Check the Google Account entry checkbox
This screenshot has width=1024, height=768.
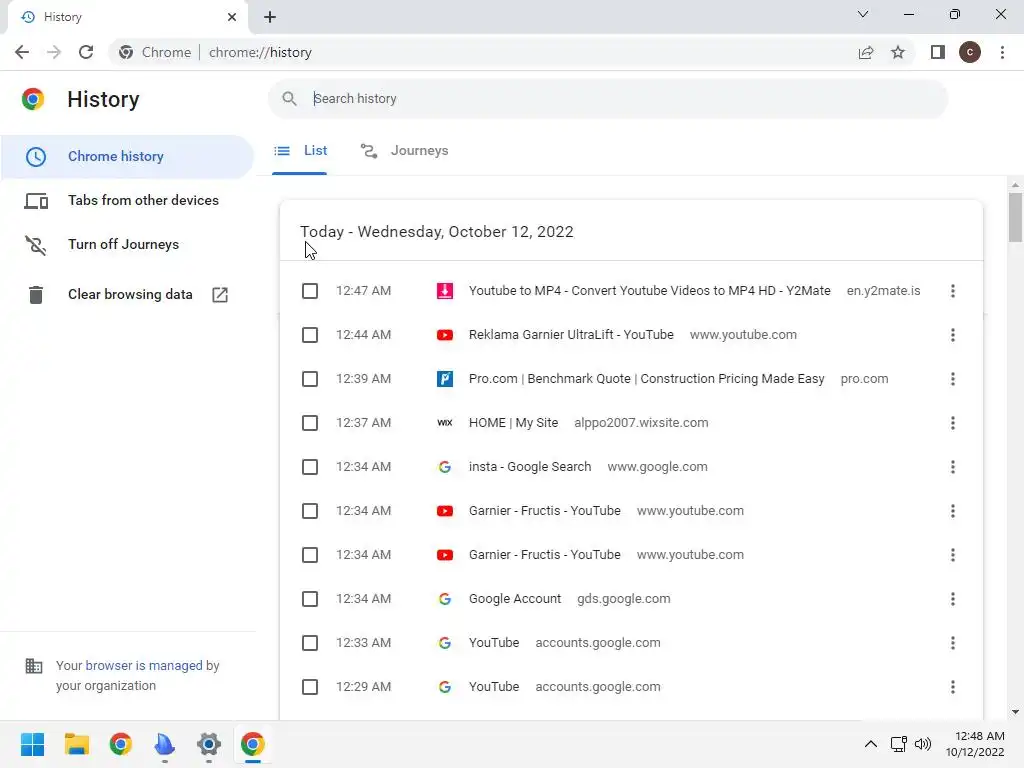pos(310,599)
